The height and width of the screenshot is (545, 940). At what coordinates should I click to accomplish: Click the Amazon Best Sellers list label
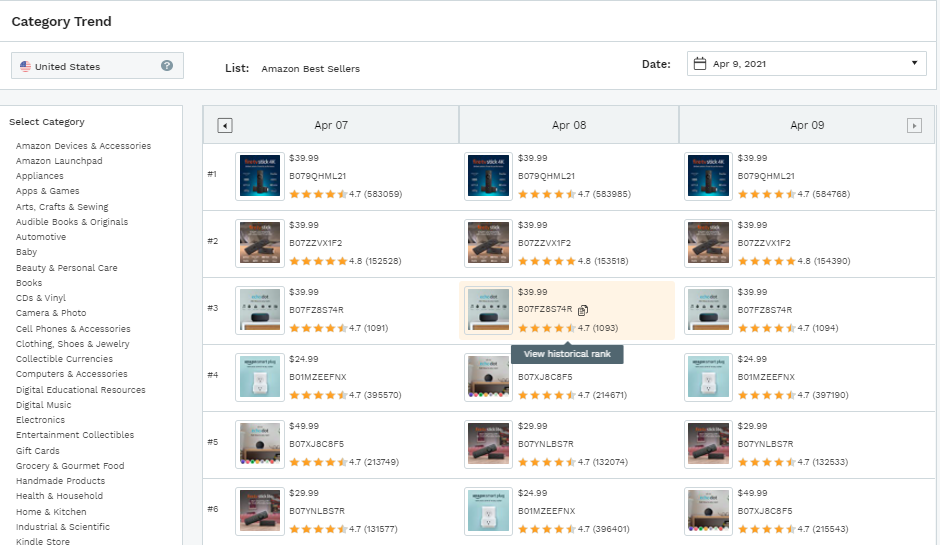tap(311, 69)
